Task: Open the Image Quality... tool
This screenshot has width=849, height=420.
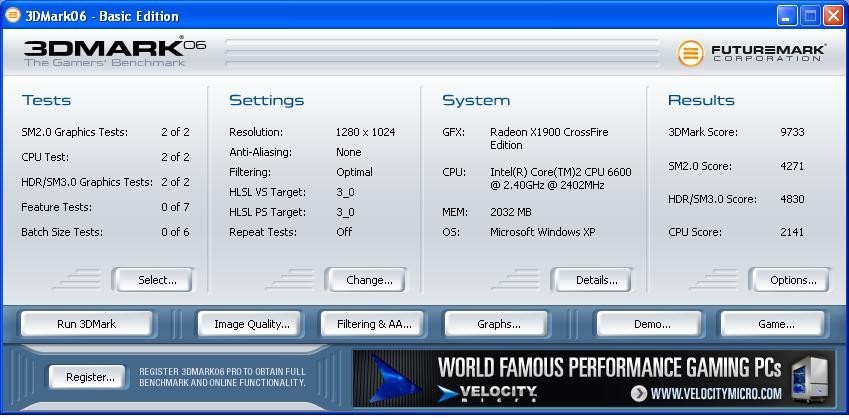Action: (249, 324)
